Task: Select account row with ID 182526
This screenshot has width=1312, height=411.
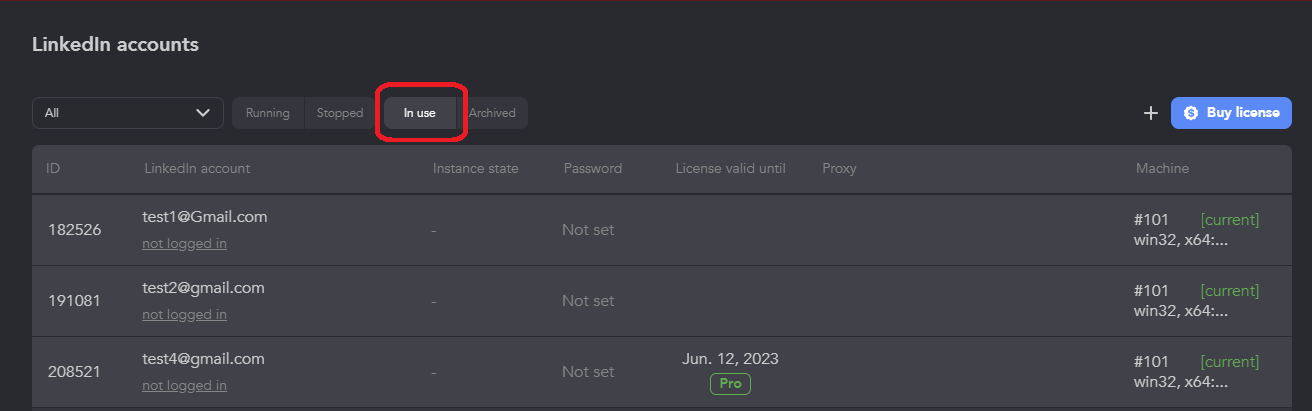Action: (662, 230)
